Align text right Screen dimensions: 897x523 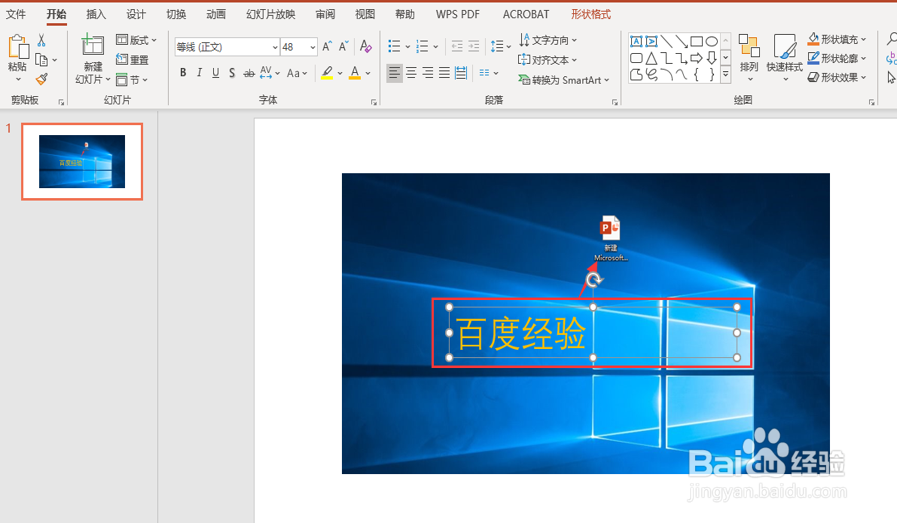click(428, 73)
